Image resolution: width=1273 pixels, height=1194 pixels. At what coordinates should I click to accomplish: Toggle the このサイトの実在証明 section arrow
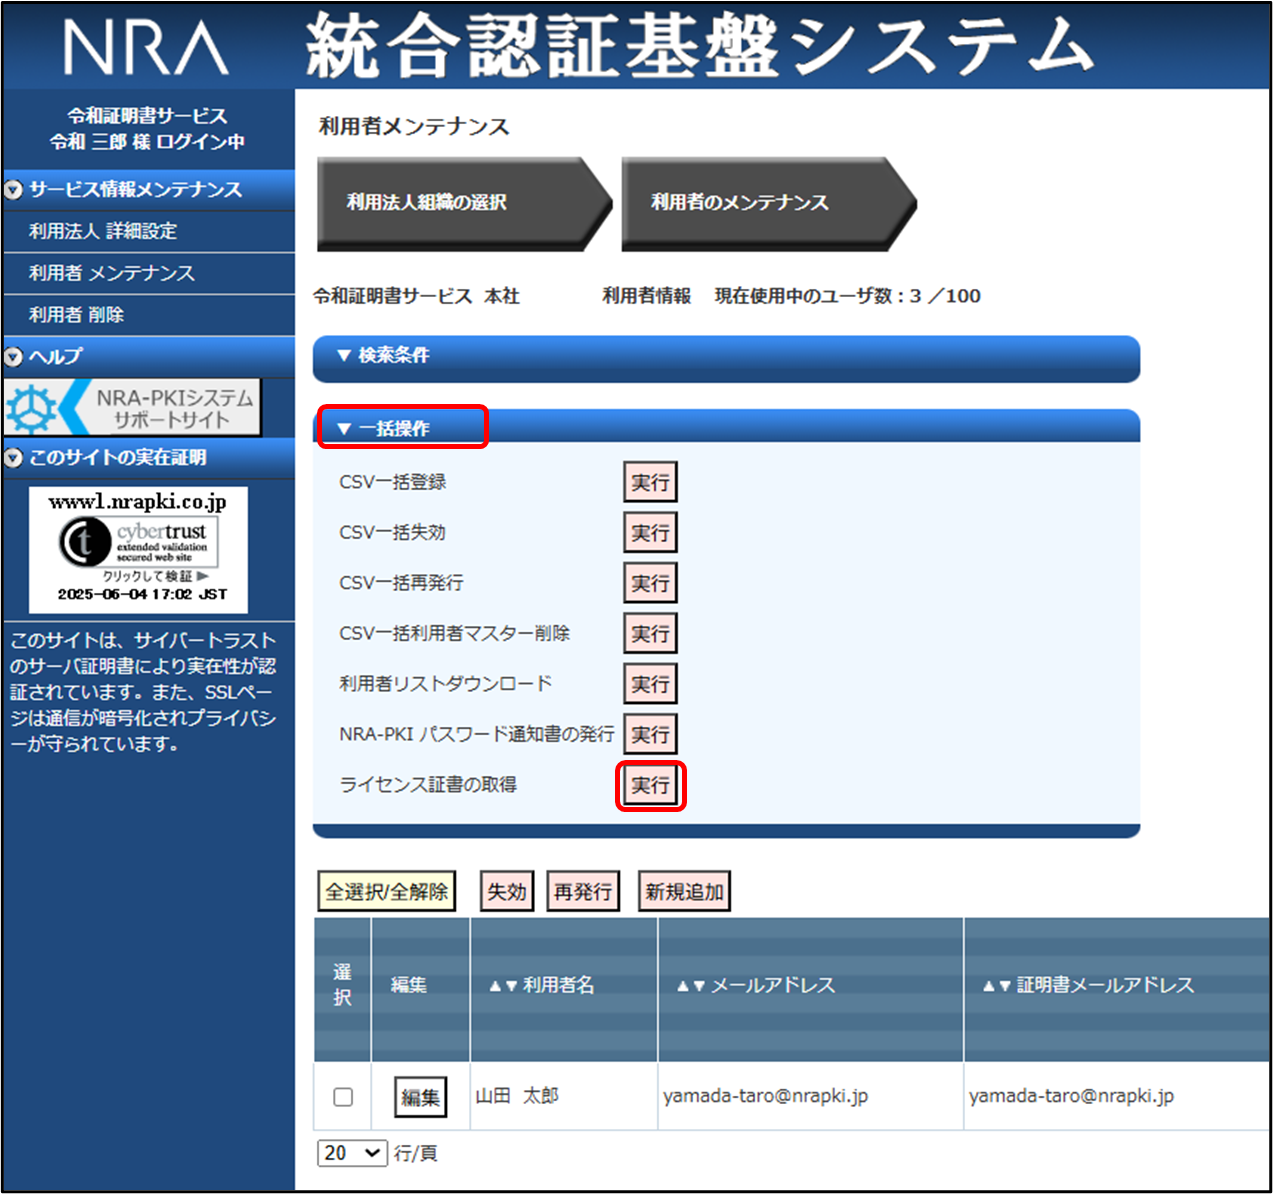coord(14,458)
